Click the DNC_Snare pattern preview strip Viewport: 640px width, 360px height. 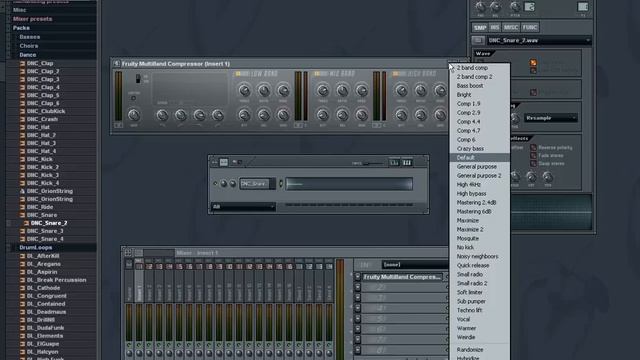[349, 184]
